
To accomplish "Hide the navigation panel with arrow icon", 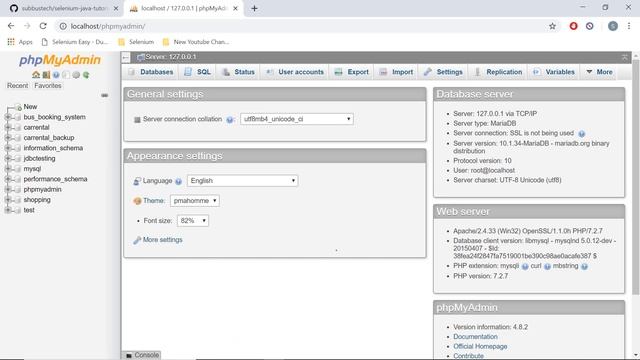I will pos(126,58).
